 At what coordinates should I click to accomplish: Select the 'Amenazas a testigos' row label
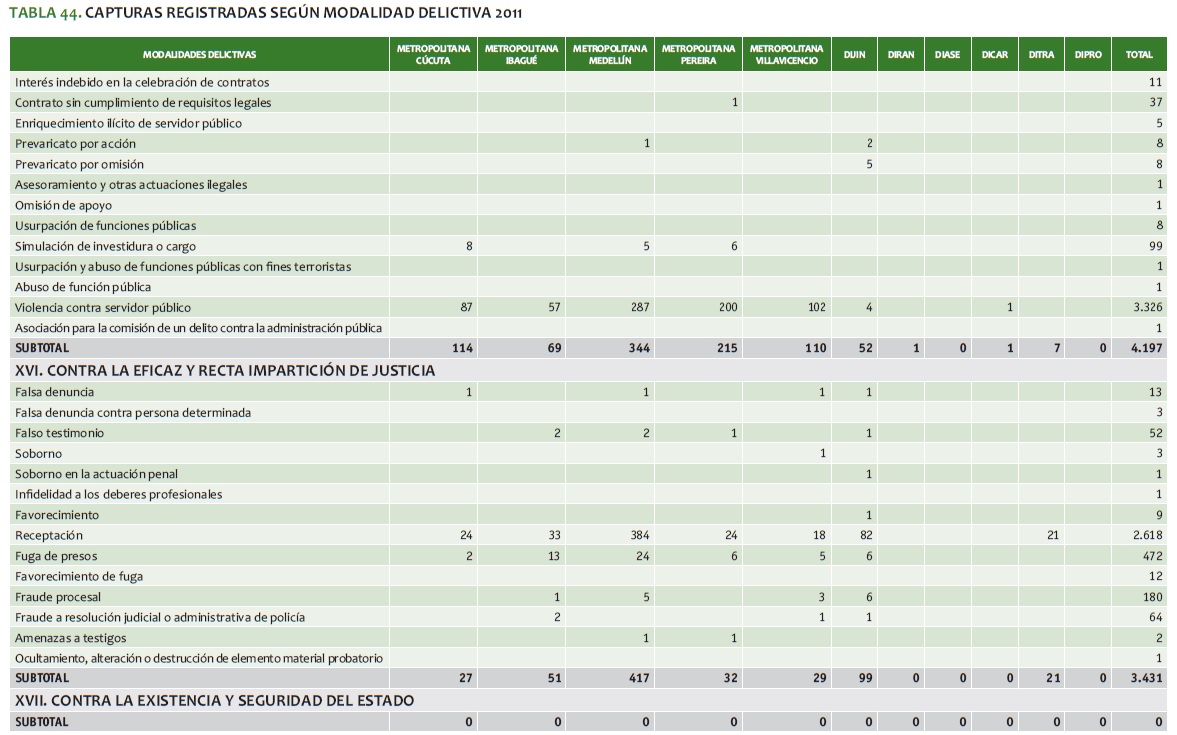click(x=71, y=638)
